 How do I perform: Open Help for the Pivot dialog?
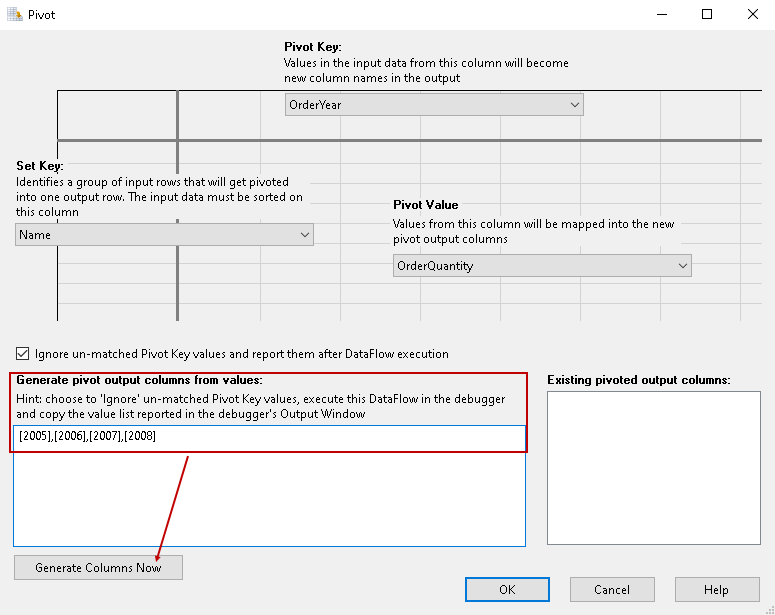pyautogui.click(x=717, y=590)
